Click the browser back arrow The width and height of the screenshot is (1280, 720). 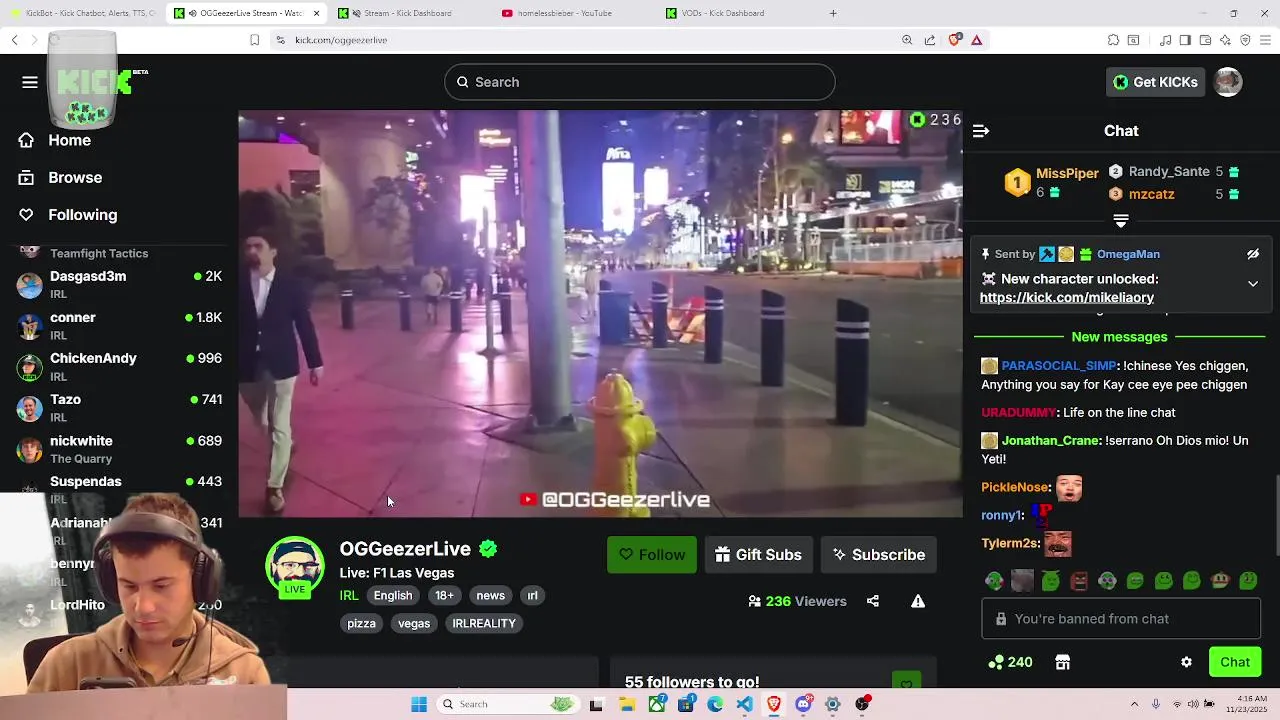[14, 40]
